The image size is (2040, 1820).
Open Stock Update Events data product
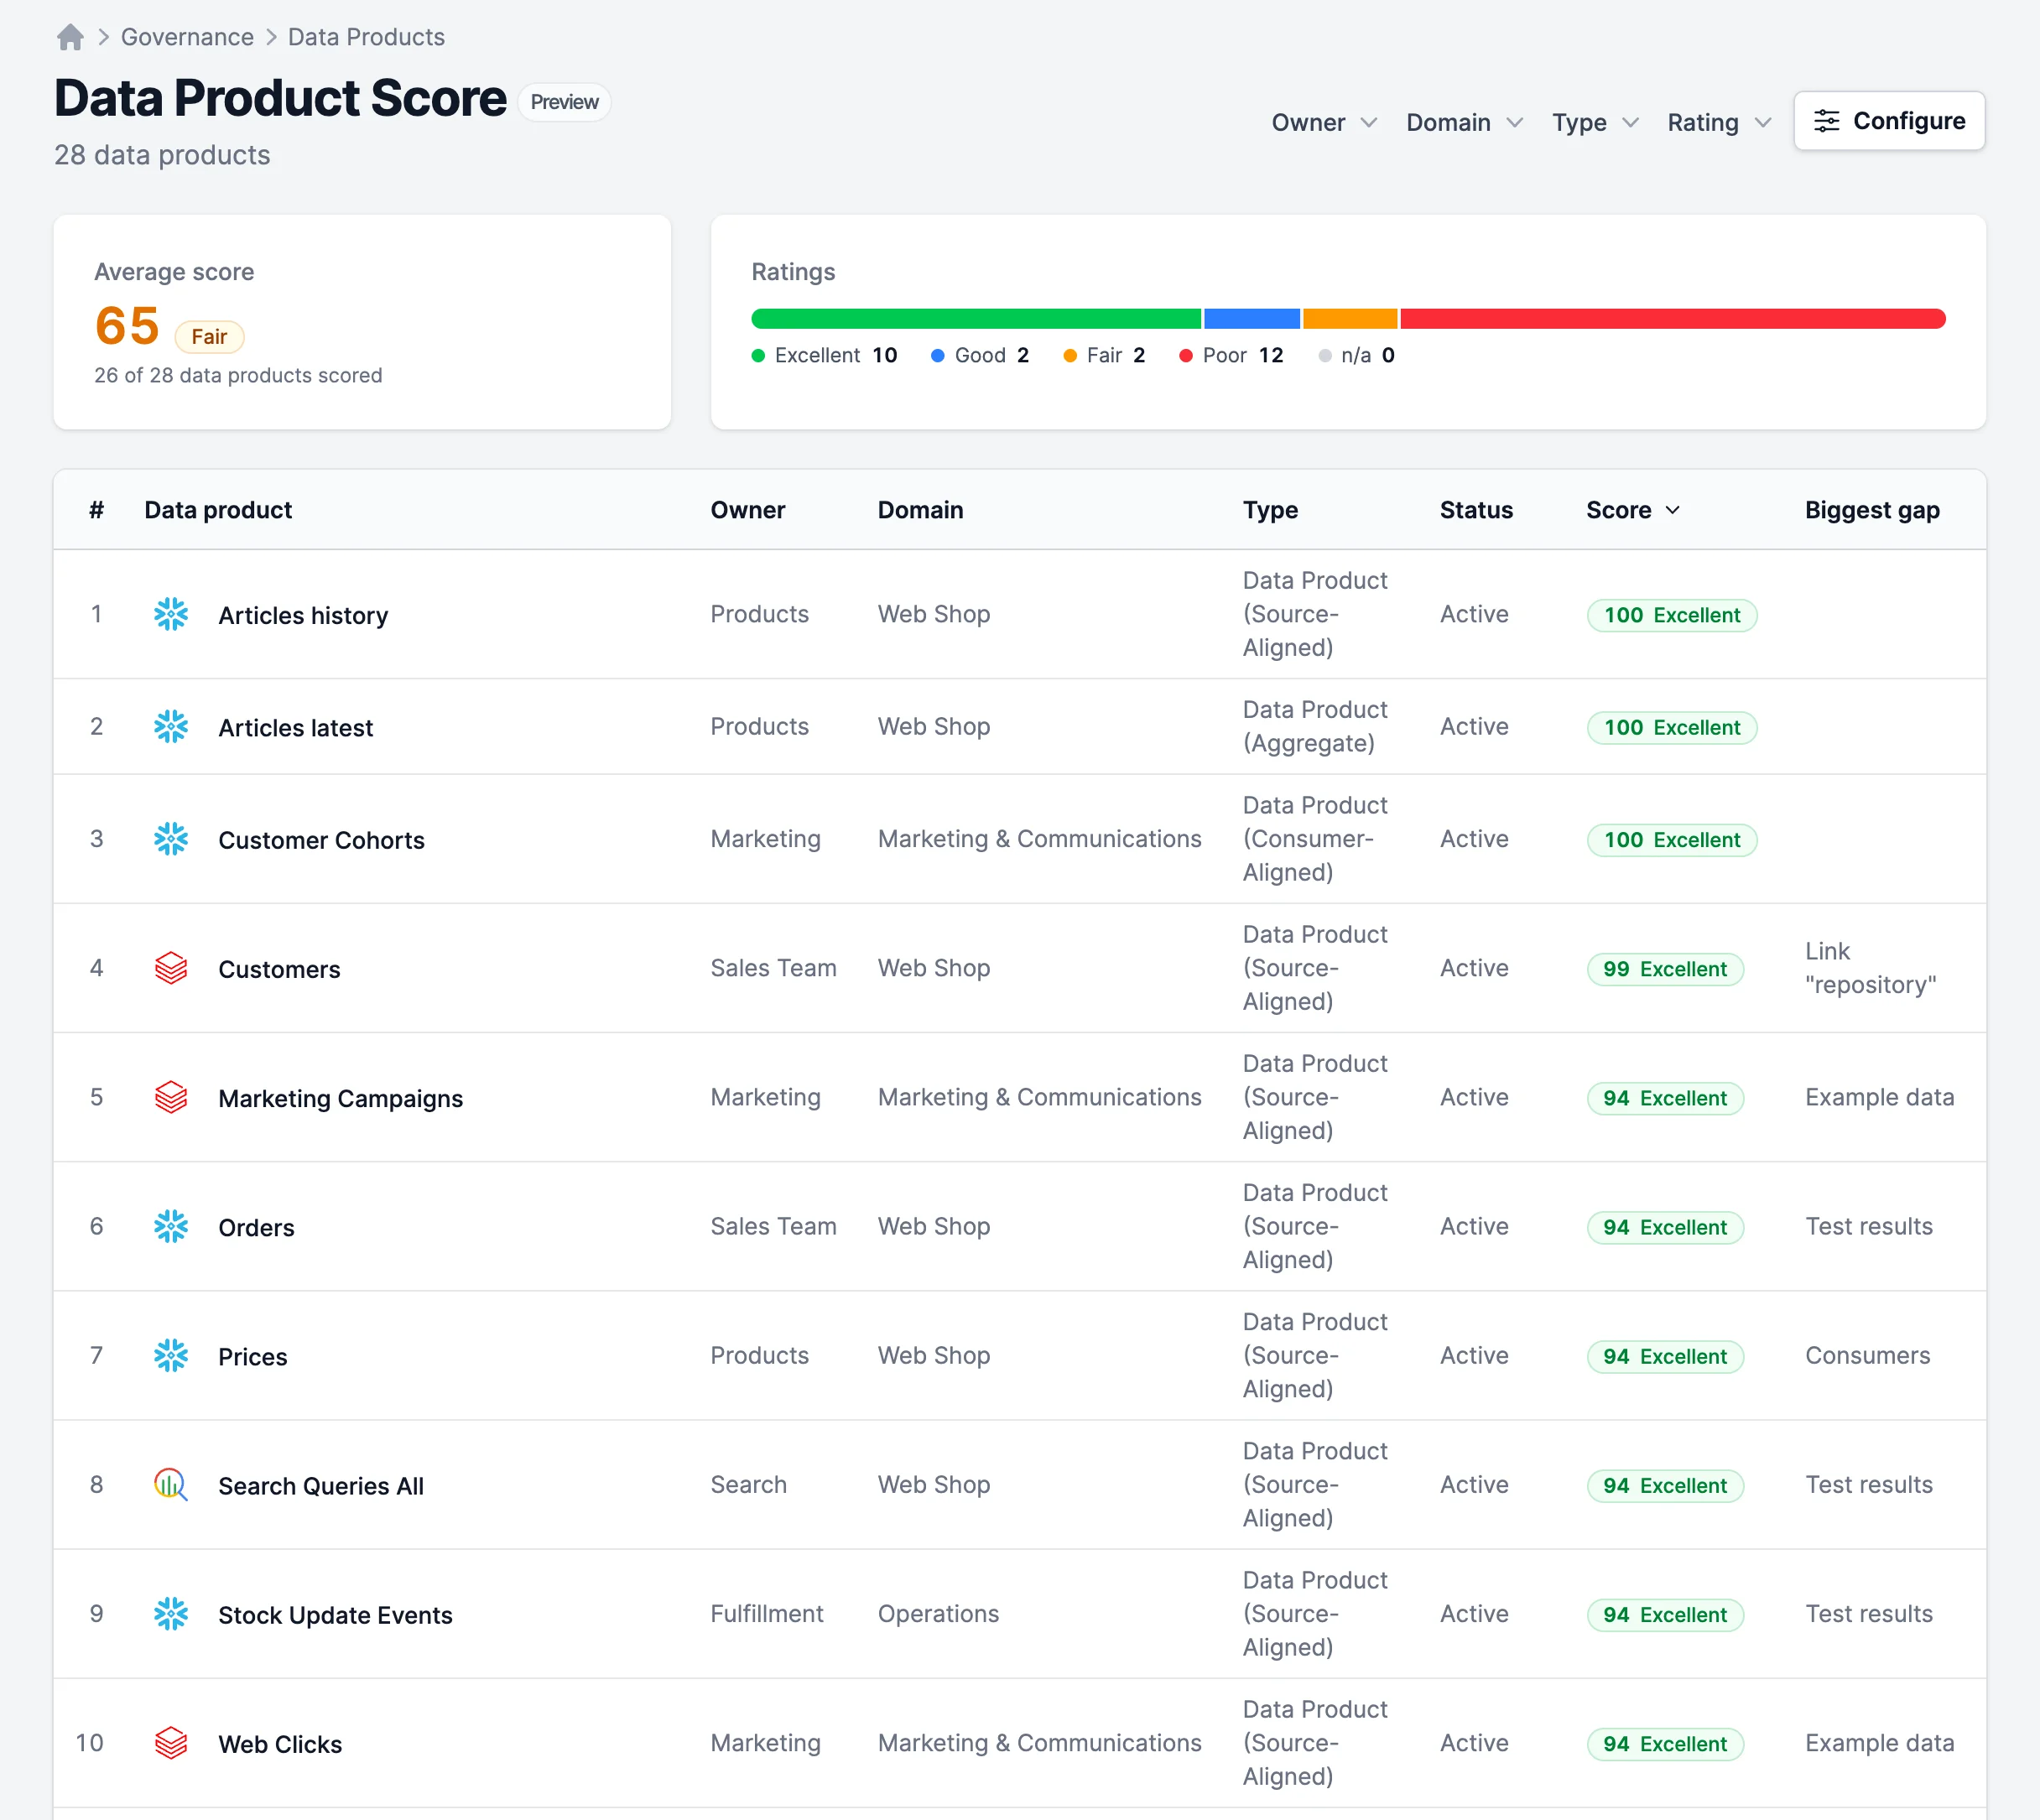pyautogui.click(x=335, y=1614)
